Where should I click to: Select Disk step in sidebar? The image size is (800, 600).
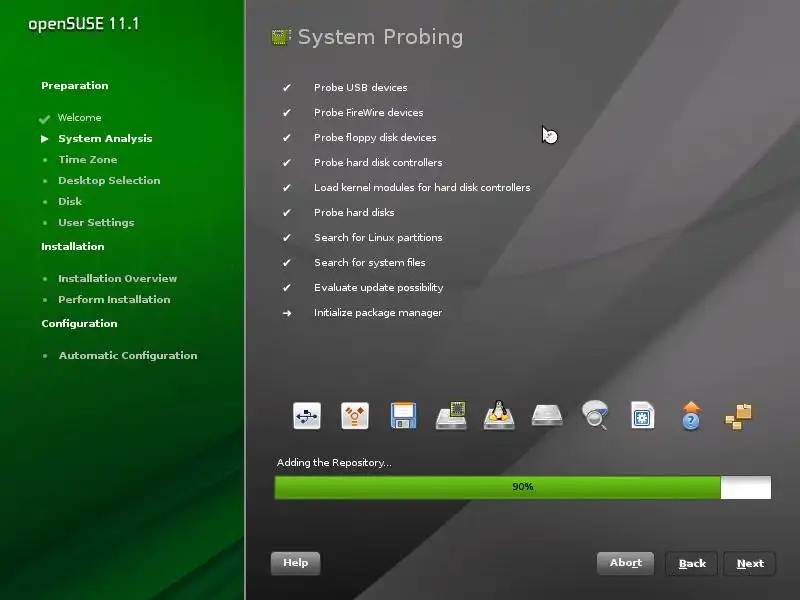click(70, 202)
